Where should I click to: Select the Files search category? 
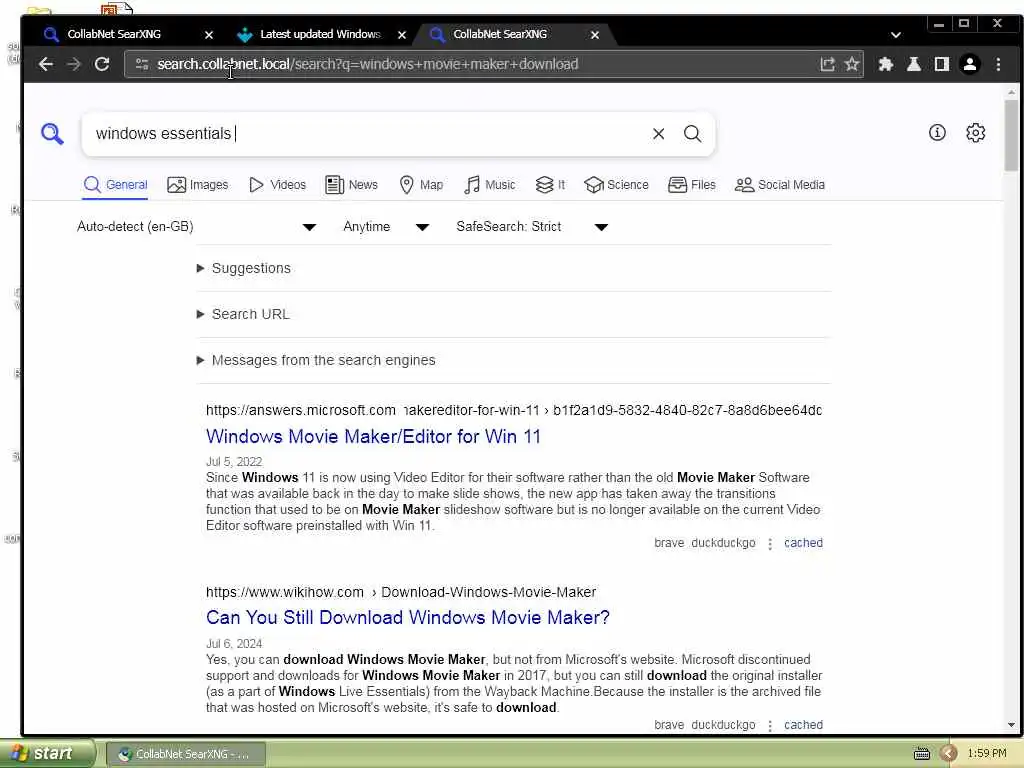coord(692,185)
